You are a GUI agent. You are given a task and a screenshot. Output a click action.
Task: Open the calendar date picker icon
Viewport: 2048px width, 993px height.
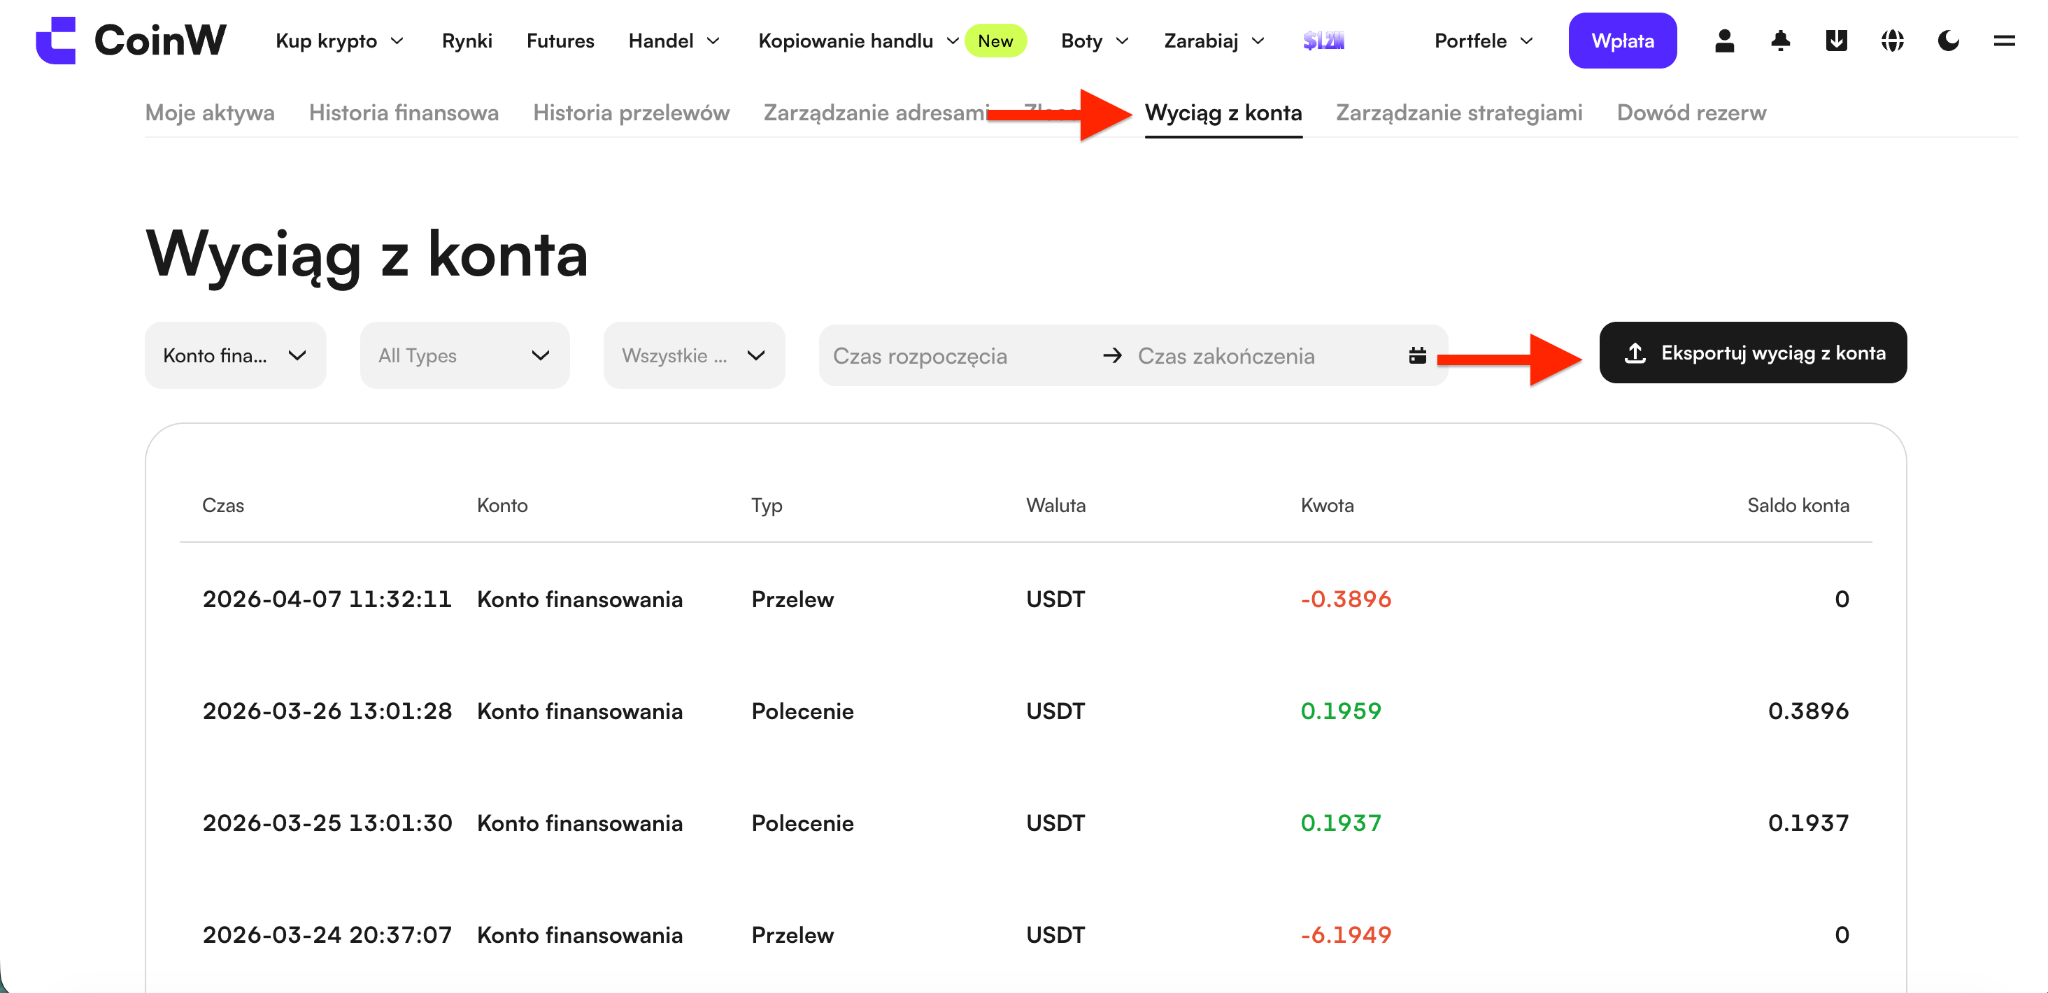click(1417, 355)
